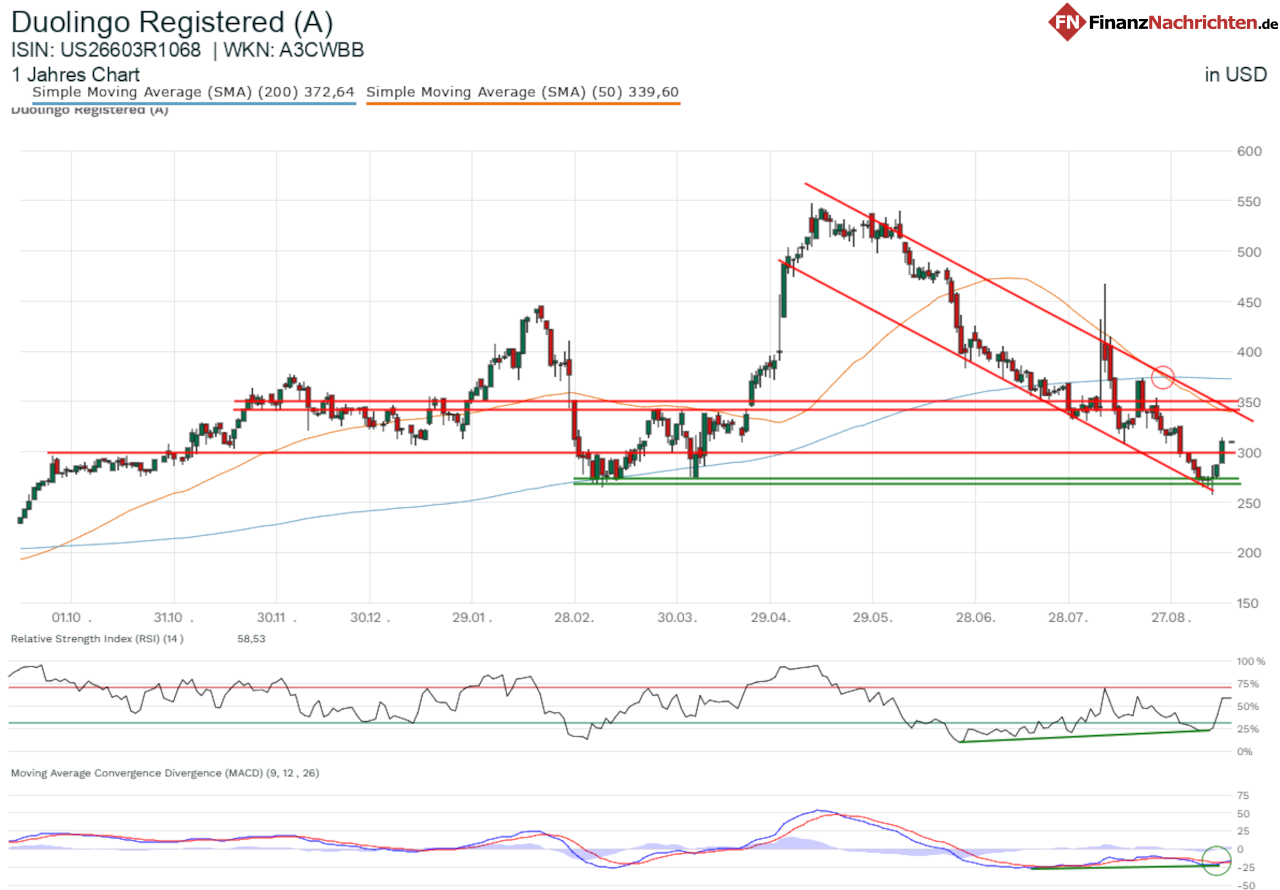This screenshot has width=1280, height=890.
Task: Click the 400 price axis label
Action: point(1248,352)
